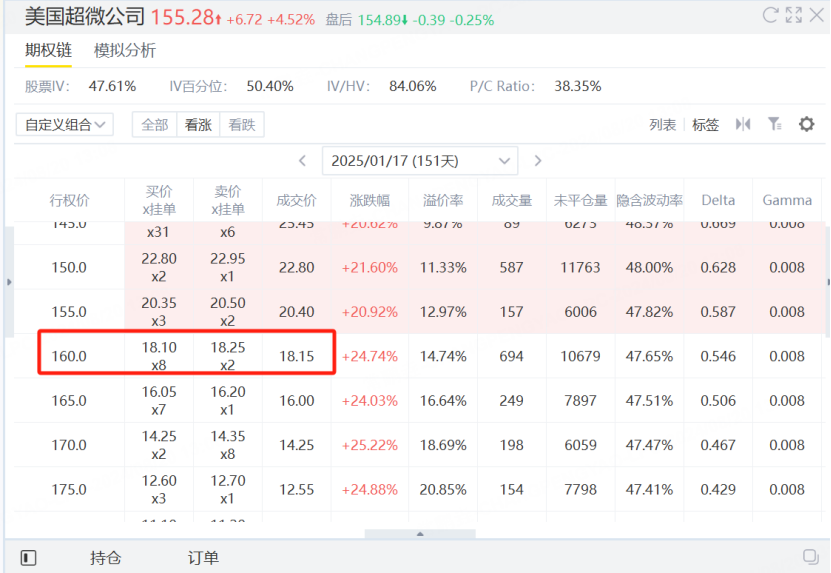Screen dimensions: 831x573
Task: Open the 2025/01/17 (151天) expiration dropdown
Action: pos(420,161)
